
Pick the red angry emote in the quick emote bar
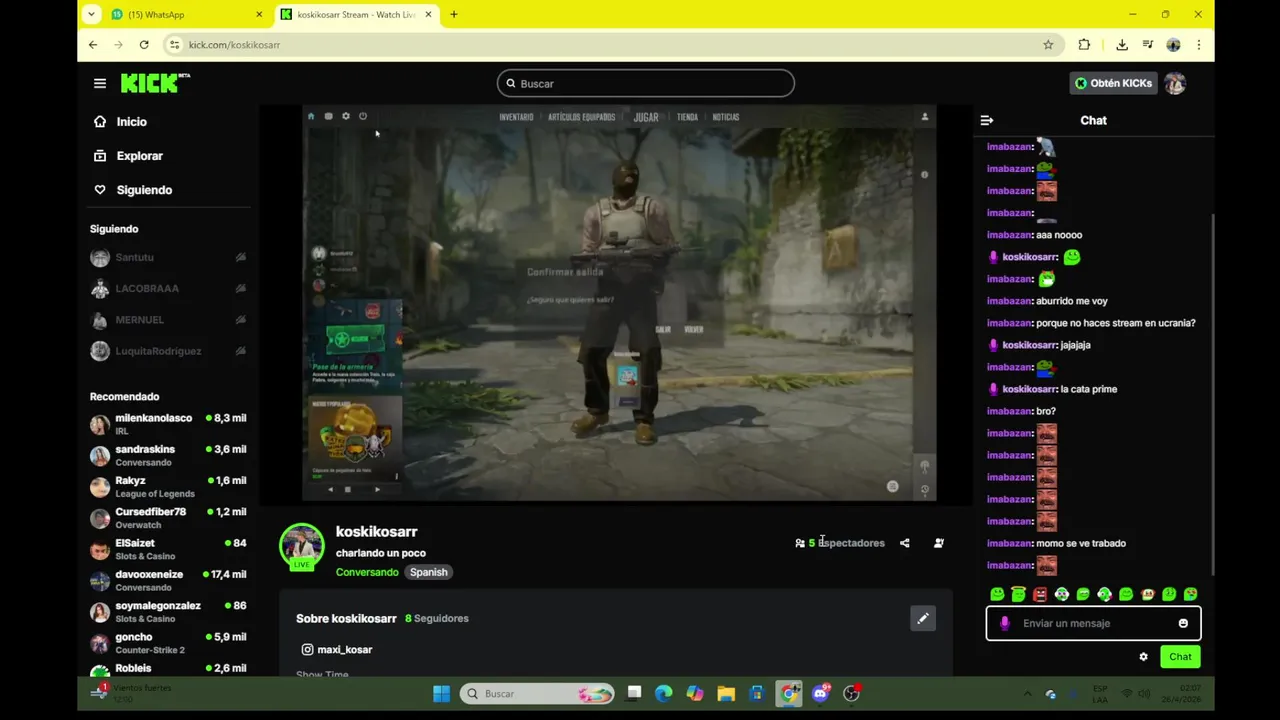click(1040, 594)
